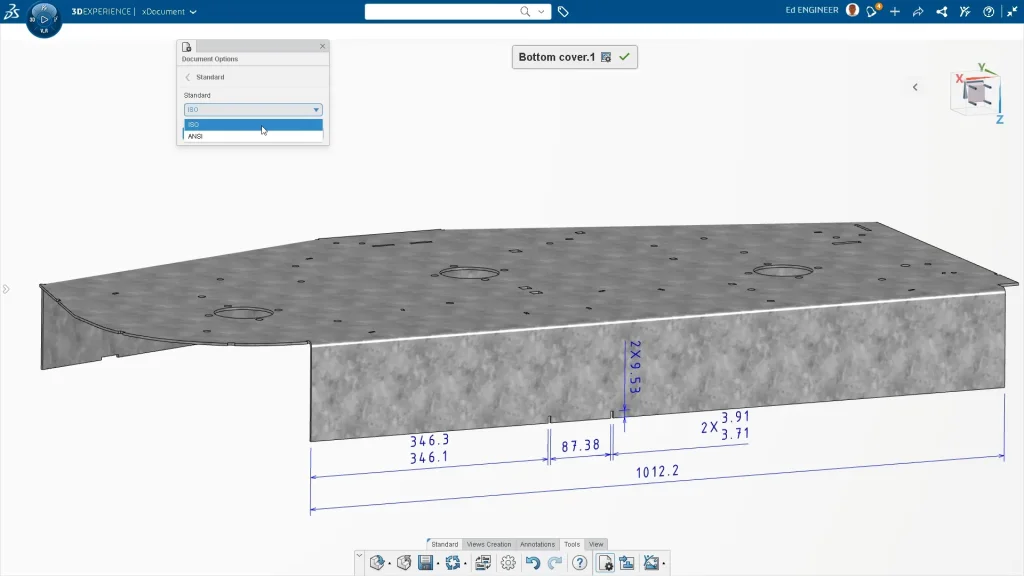Click the Undo arrow in toolbar
Viewport: 1024px width, 576px height.
click(x=532, y=563)
